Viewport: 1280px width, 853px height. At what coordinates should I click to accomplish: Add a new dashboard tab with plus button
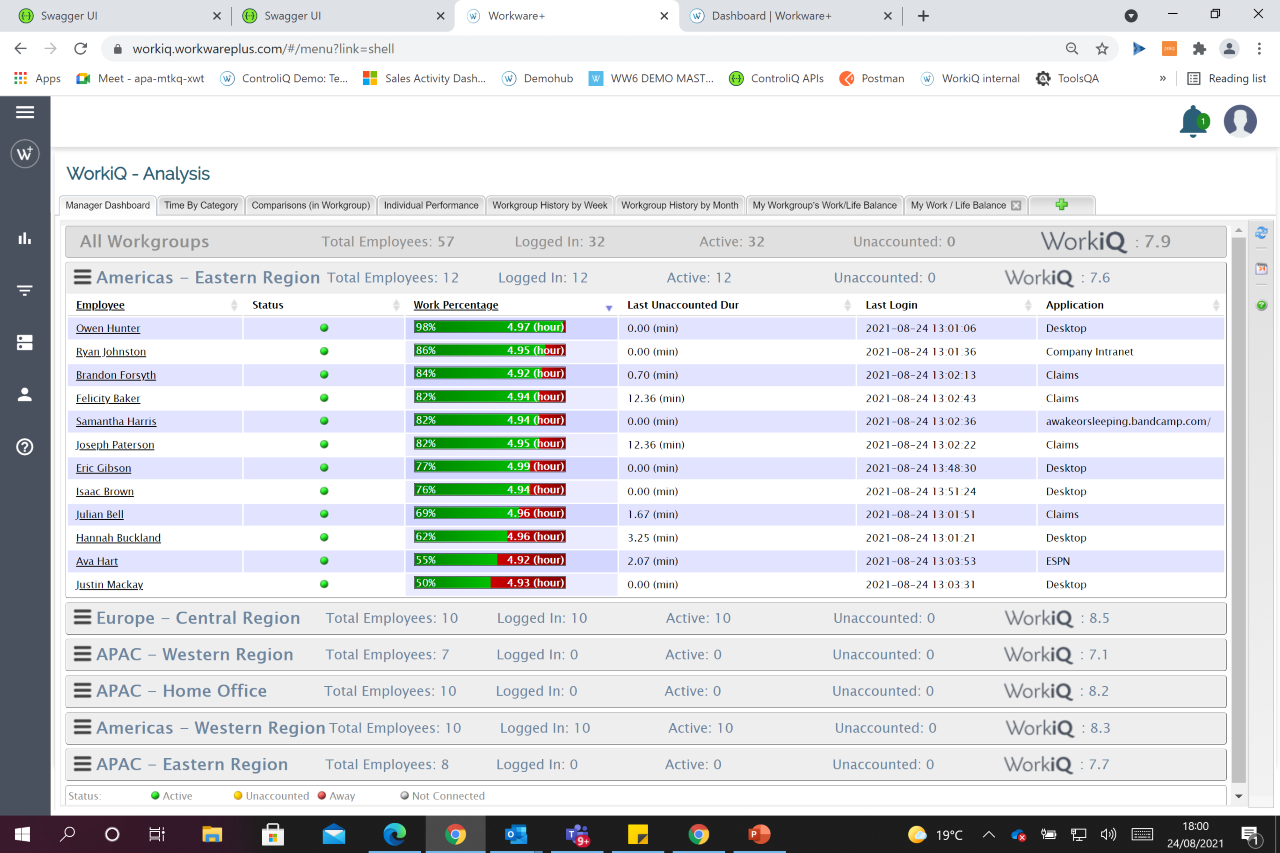(1060, 204)
